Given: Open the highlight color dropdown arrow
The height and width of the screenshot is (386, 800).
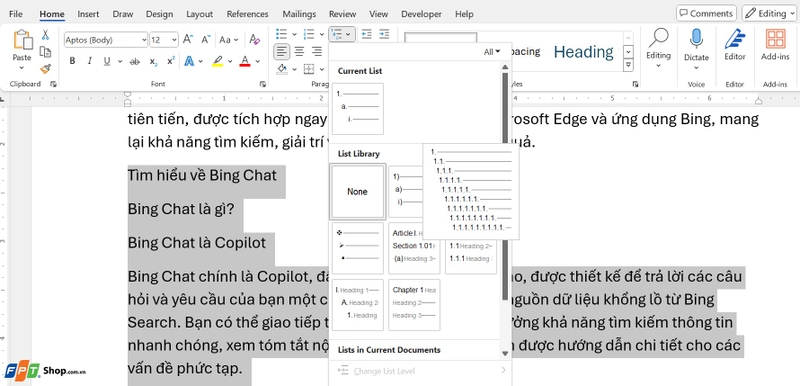Looking at the screenshot, I should tap(230, 61).
